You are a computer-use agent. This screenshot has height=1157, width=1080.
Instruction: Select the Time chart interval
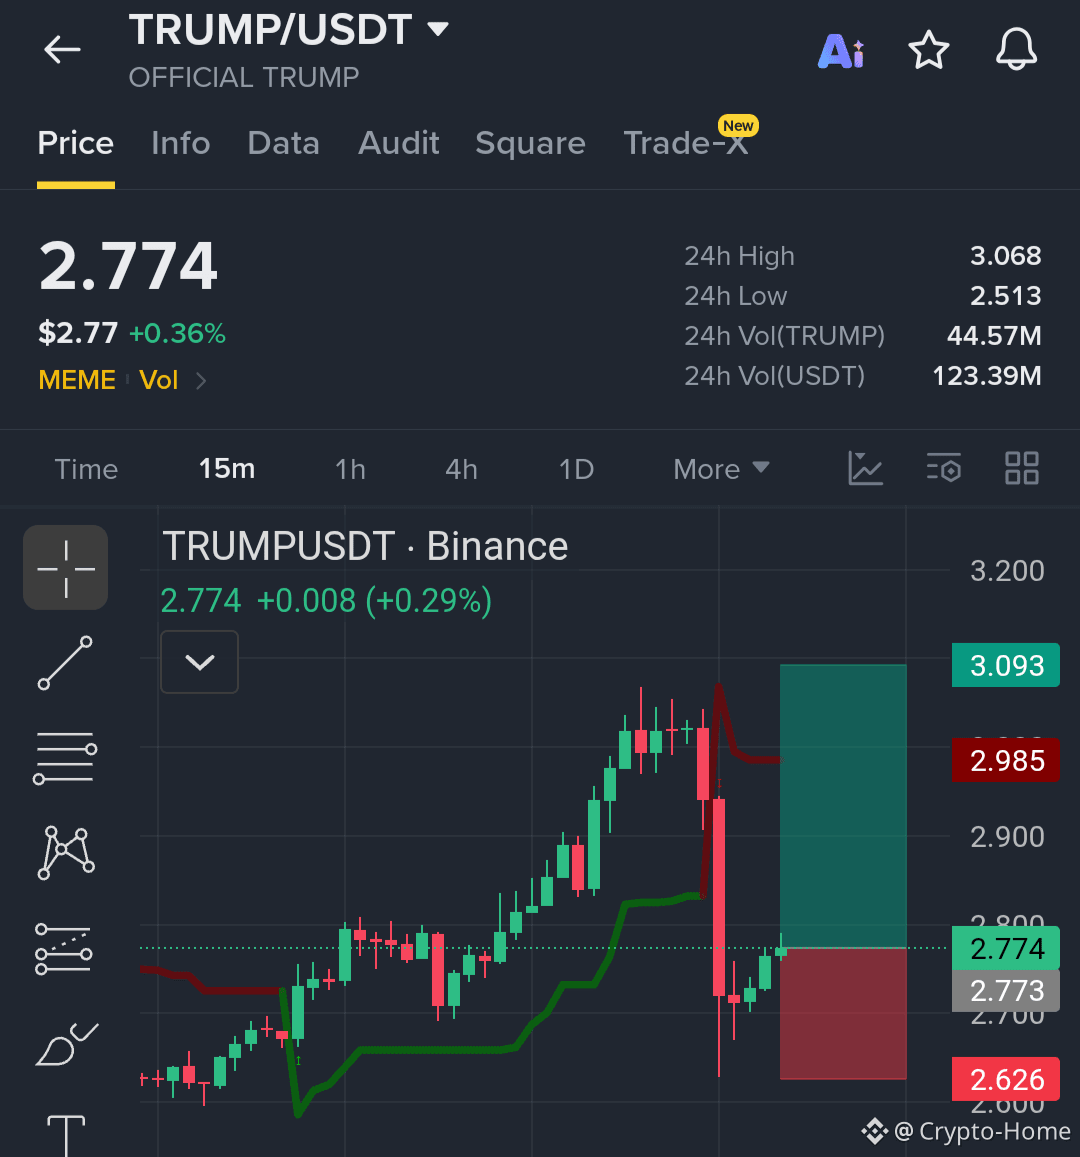pyautogui.click(x=86, y=469)
